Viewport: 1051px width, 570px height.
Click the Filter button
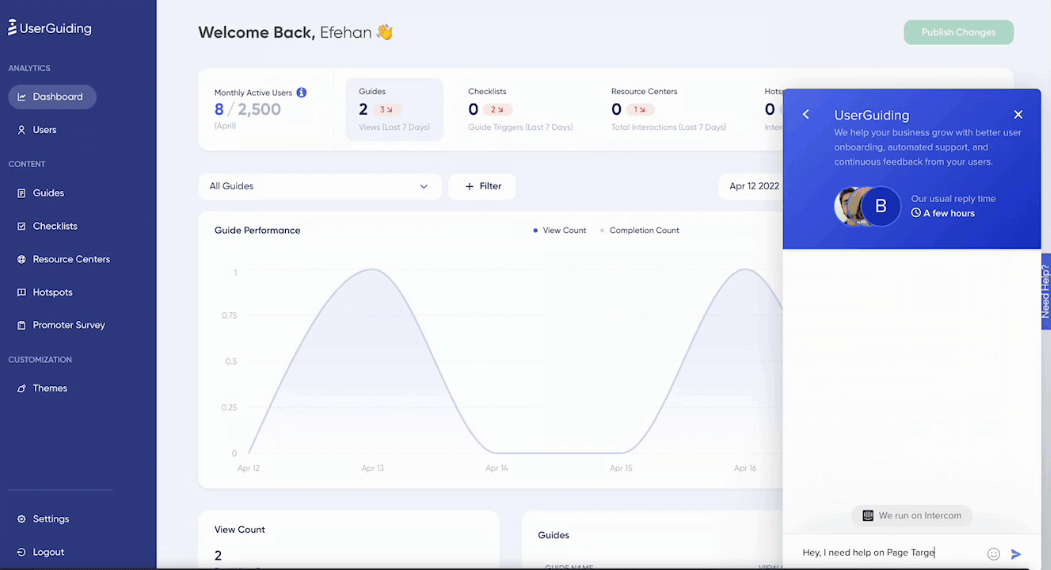pyautogui.click(x=482, y=186)
